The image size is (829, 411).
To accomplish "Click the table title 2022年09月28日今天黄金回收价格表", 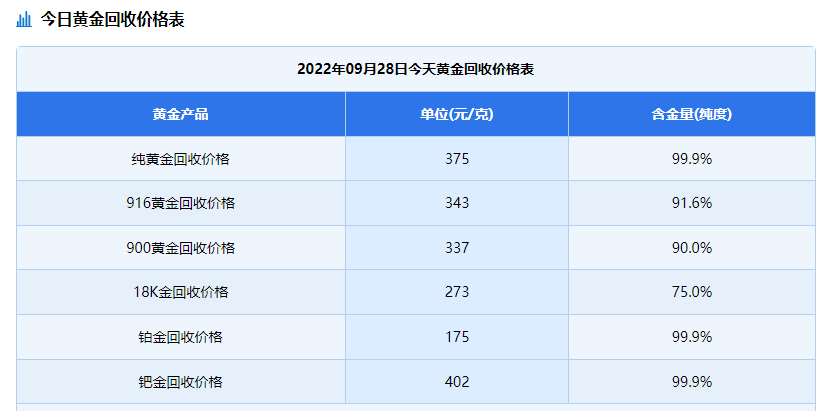I will [x=416, y=69].
